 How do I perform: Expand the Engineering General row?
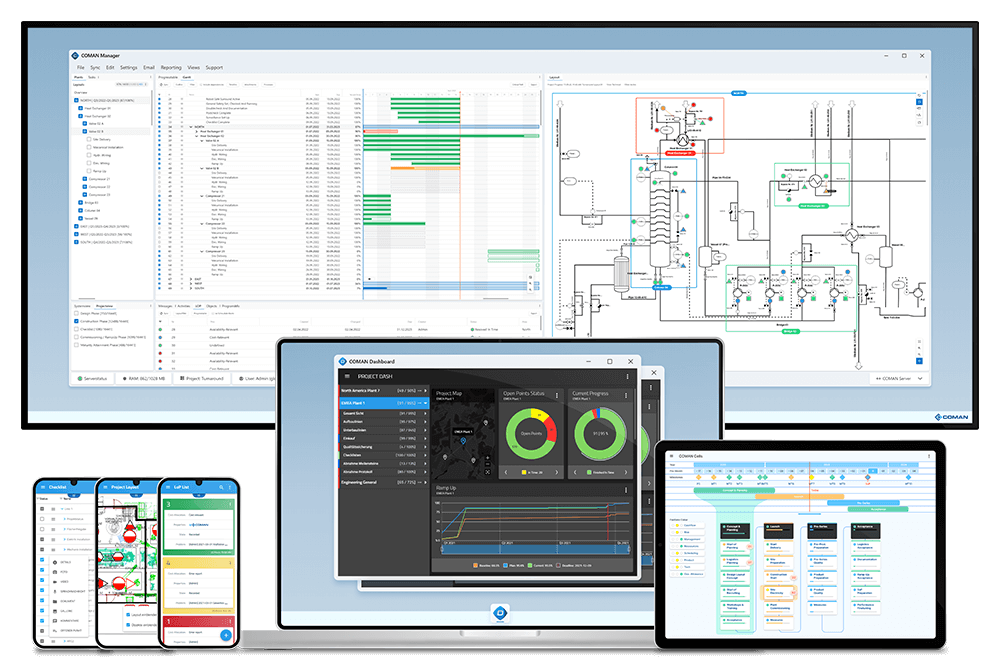click(x=423, y=482)
